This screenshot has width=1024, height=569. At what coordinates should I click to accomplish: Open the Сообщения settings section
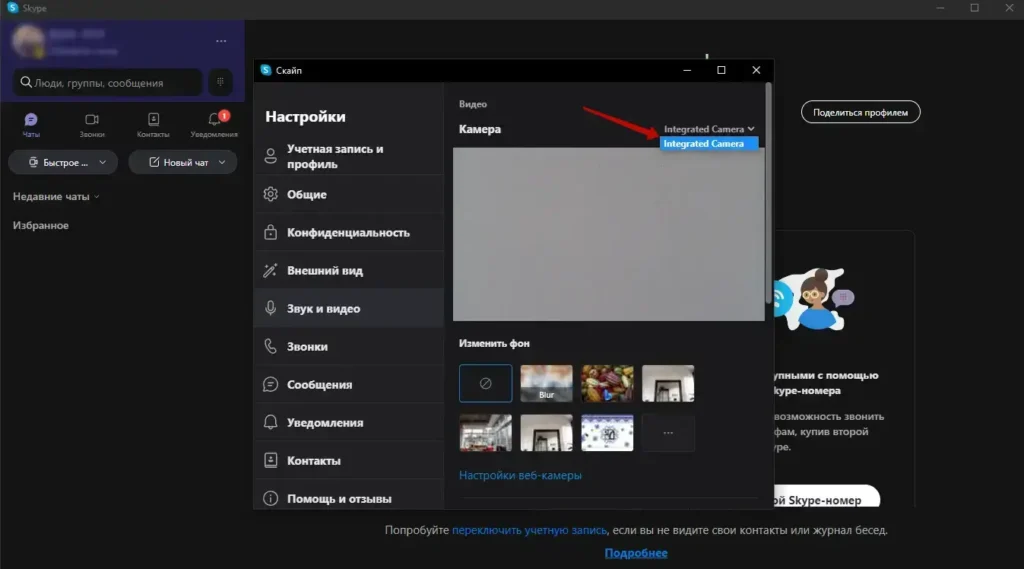click(349, 384)
